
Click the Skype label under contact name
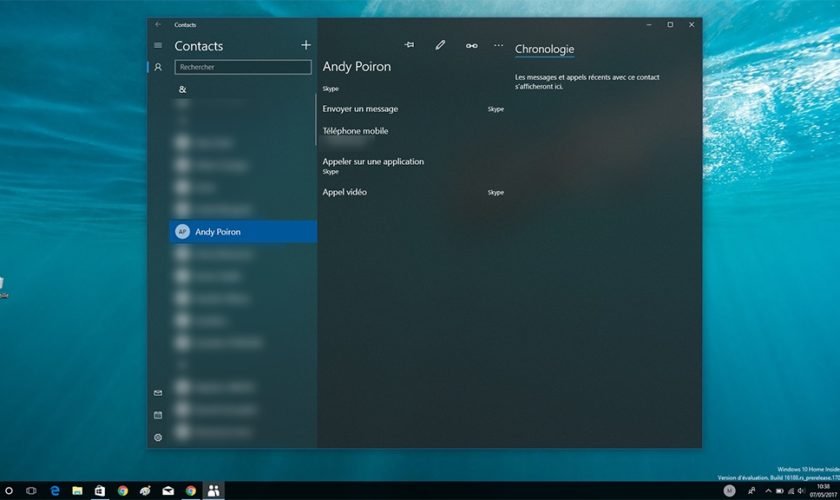331,89
